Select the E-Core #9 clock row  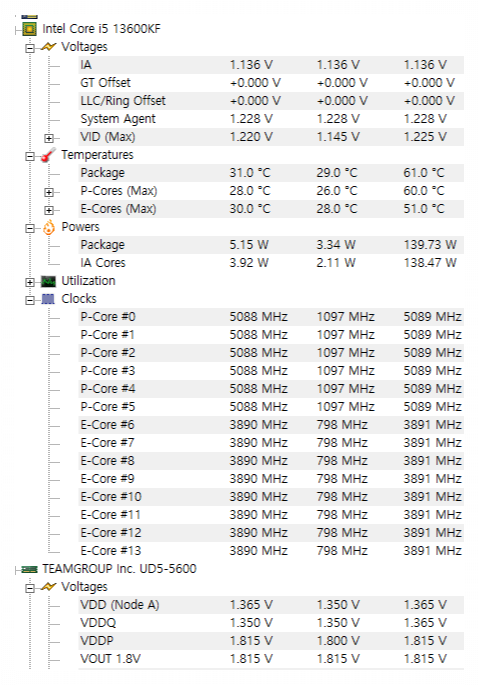(271, 479)
